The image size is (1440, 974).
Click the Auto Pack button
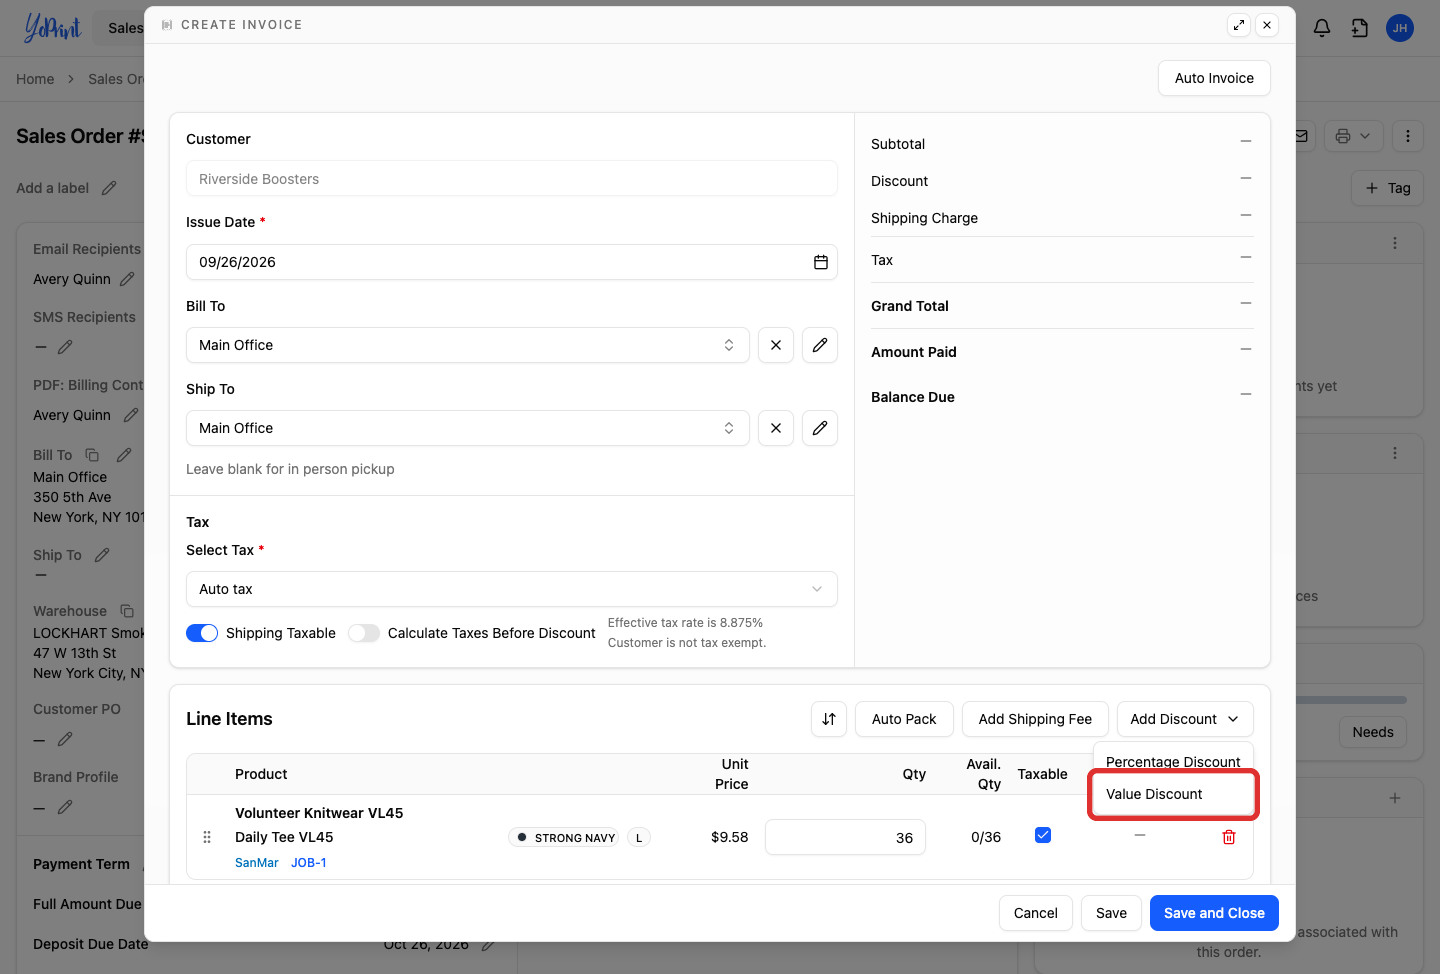click(x=904, y=719)
